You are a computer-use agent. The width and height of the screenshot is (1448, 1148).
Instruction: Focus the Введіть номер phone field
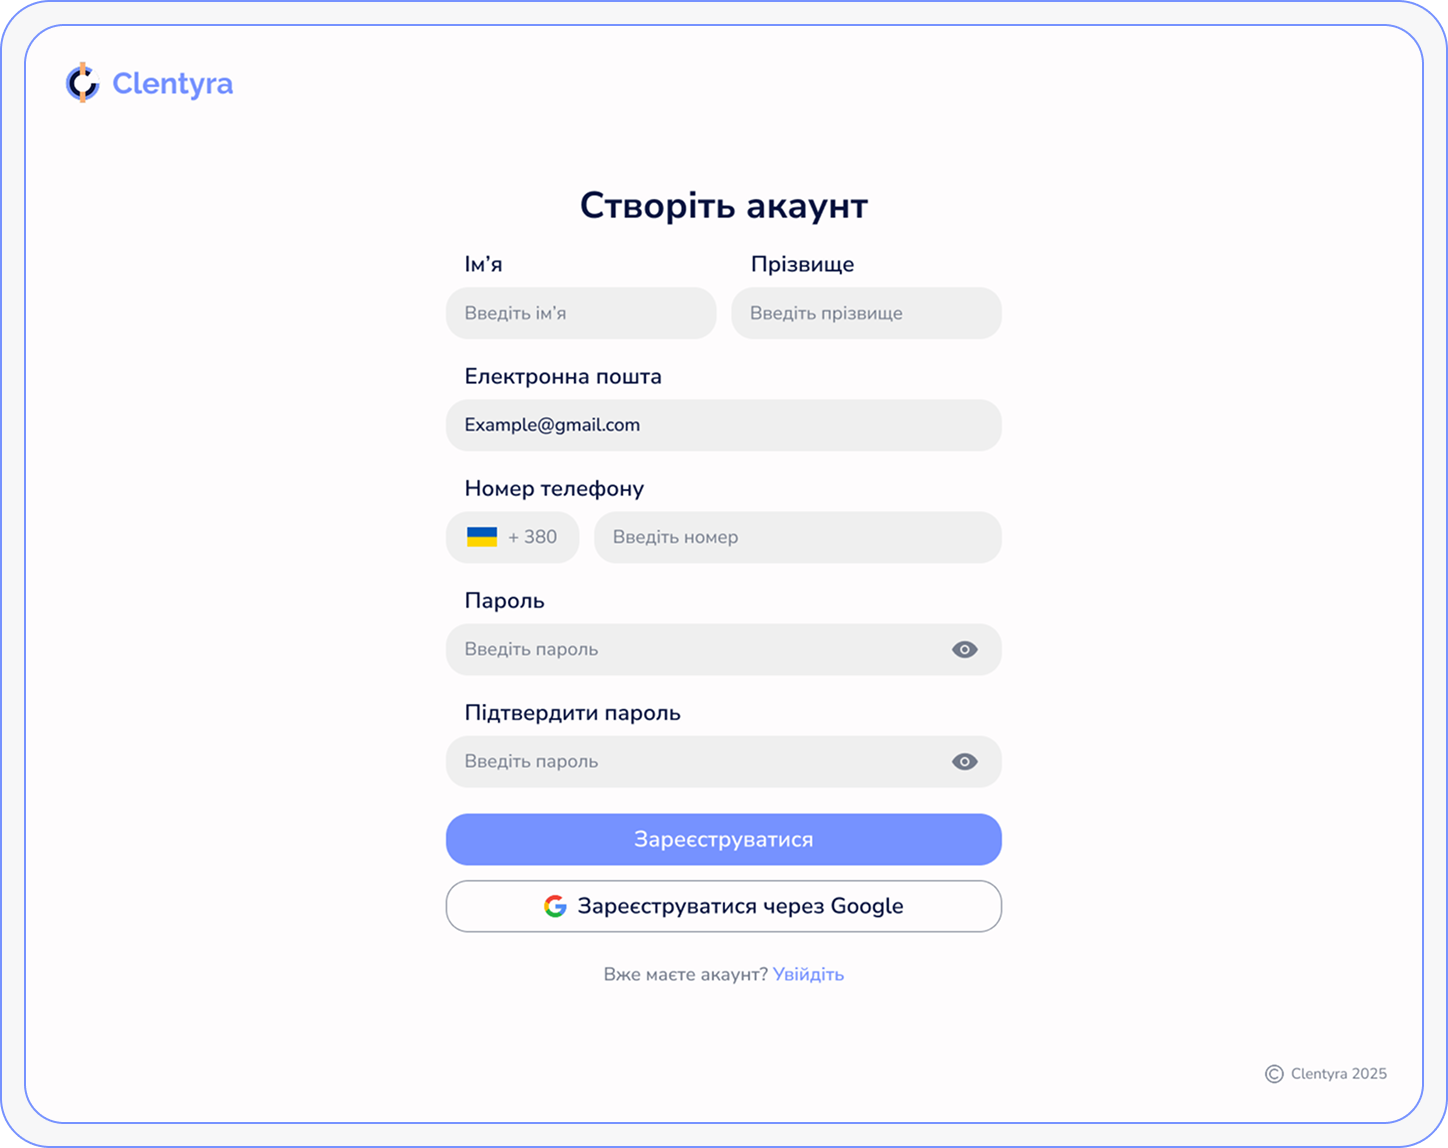797,537
